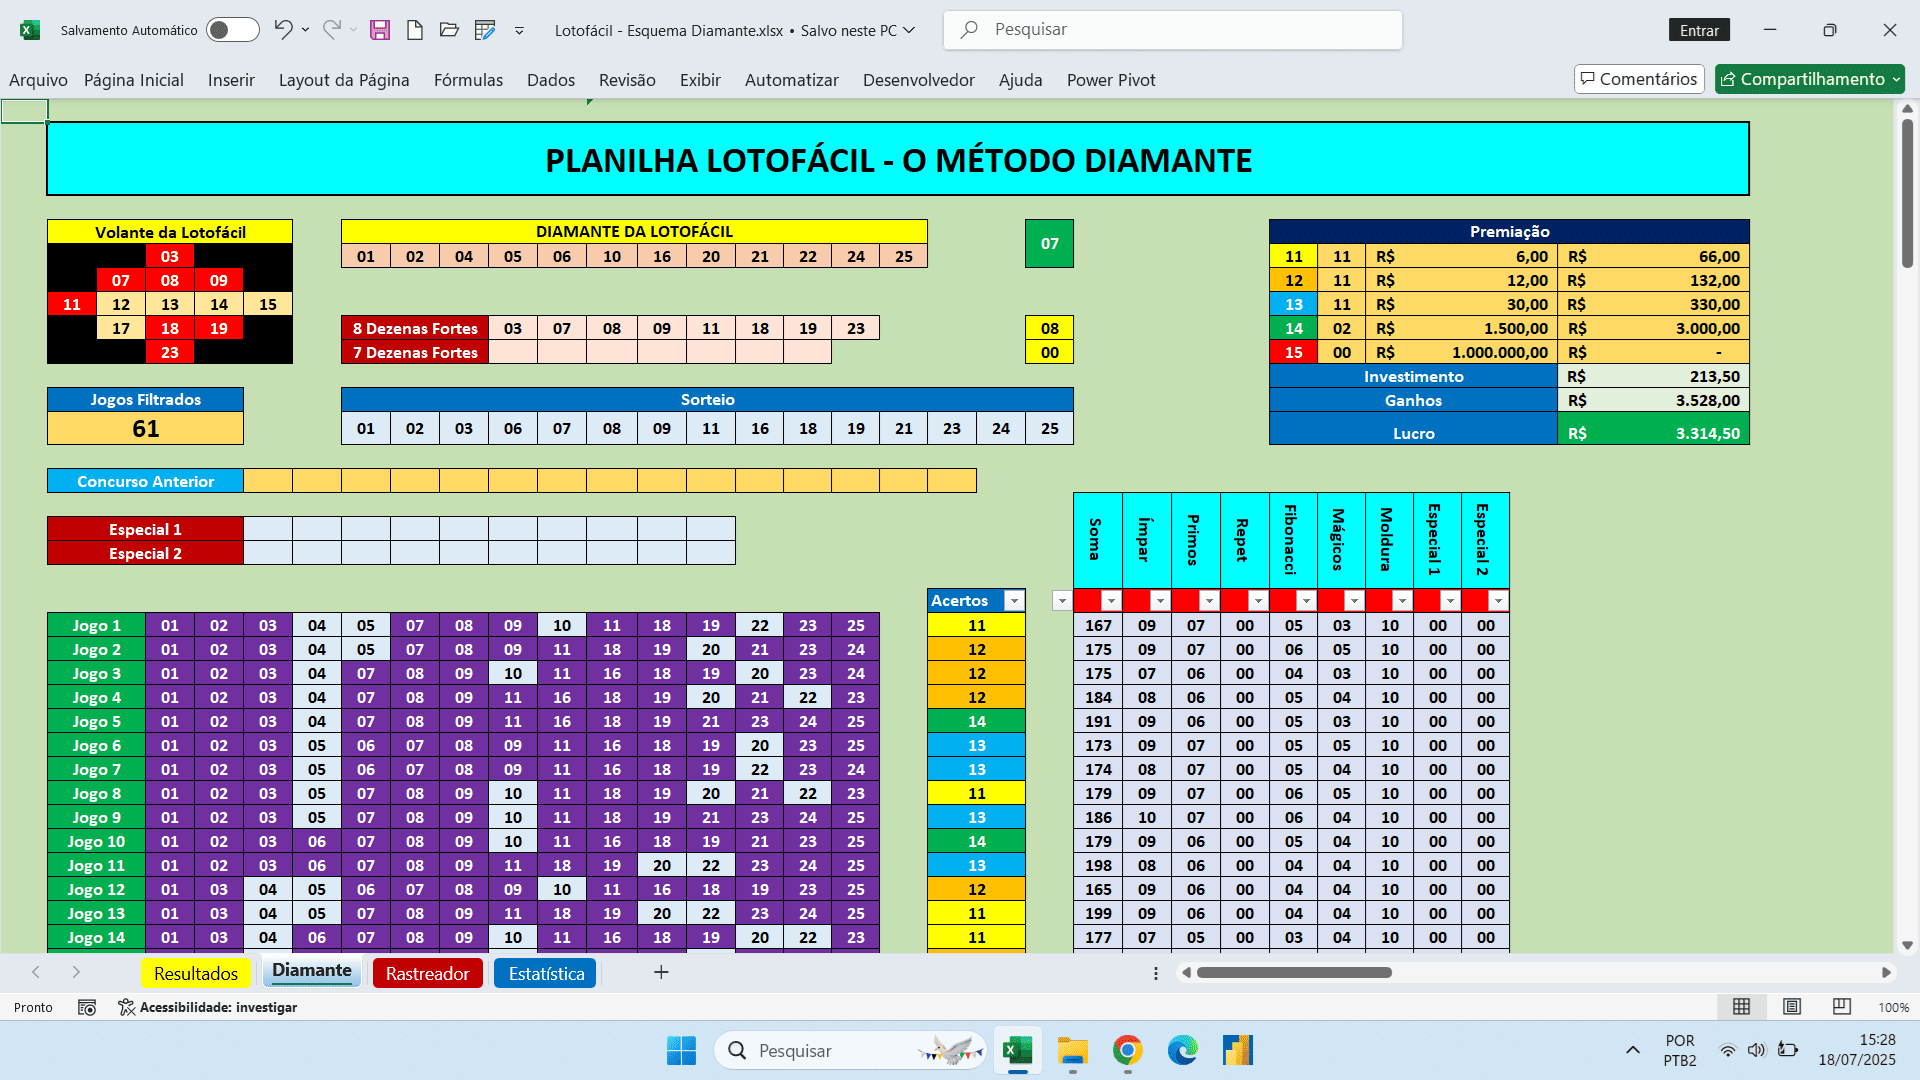Click the Comentários button
Image resolution: width=1920 pixels, height=1080 pixels.
[x=1639, y=79]
